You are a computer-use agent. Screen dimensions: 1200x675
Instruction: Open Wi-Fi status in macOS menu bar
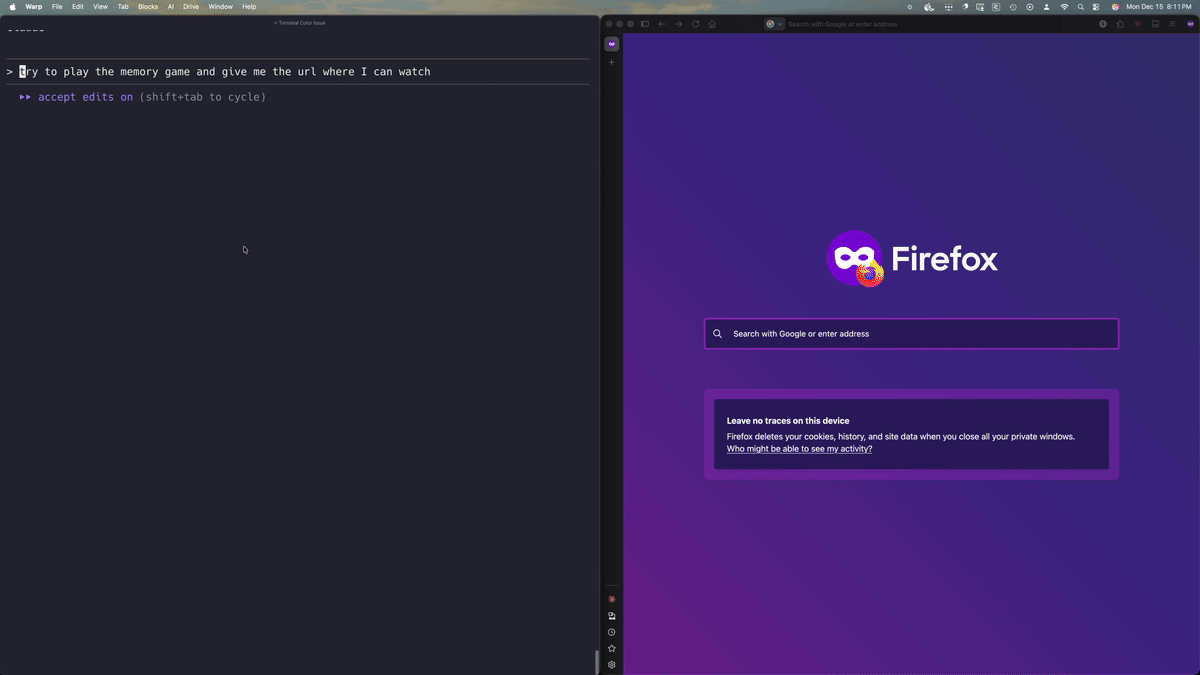point(1064,7)
